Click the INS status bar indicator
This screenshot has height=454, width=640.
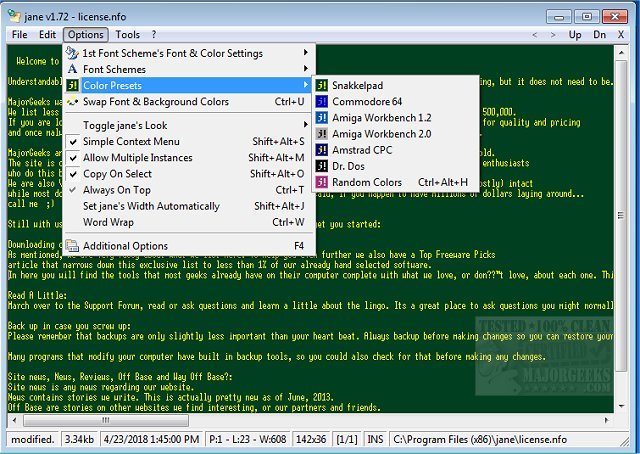pyautogui.click(x=375, y=439)
